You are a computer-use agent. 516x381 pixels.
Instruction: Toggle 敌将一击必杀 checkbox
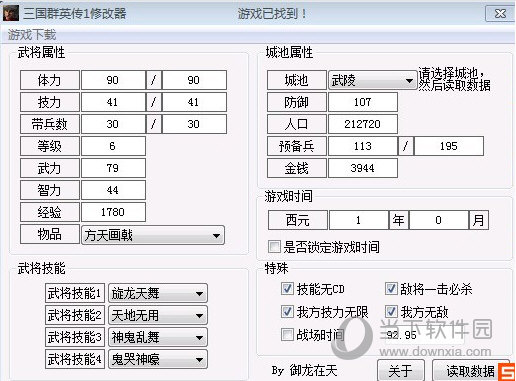391,289
